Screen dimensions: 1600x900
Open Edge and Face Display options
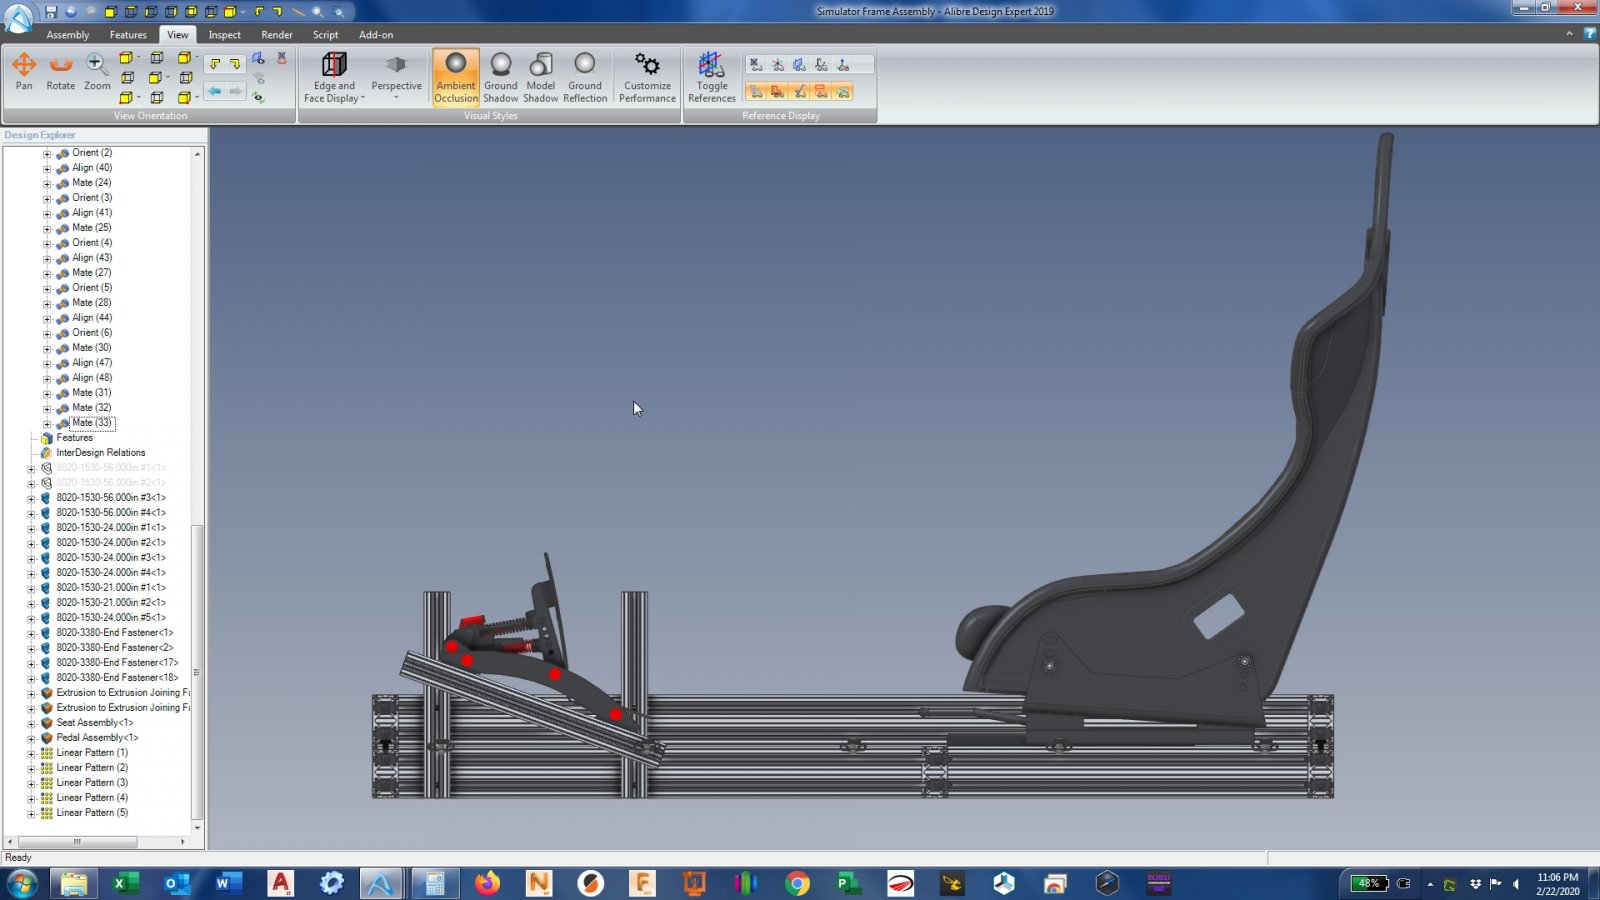click(x=334, y=78)
